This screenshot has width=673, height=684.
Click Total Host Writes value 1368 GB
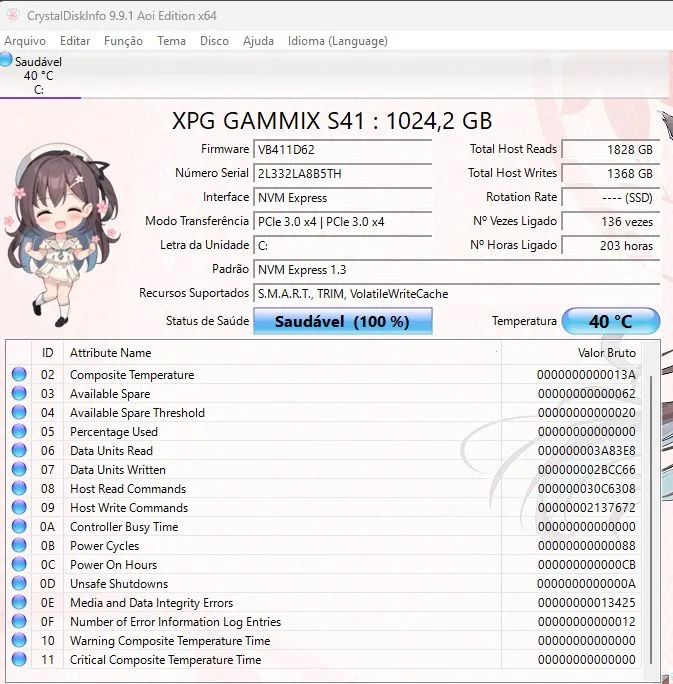point(611,174)
